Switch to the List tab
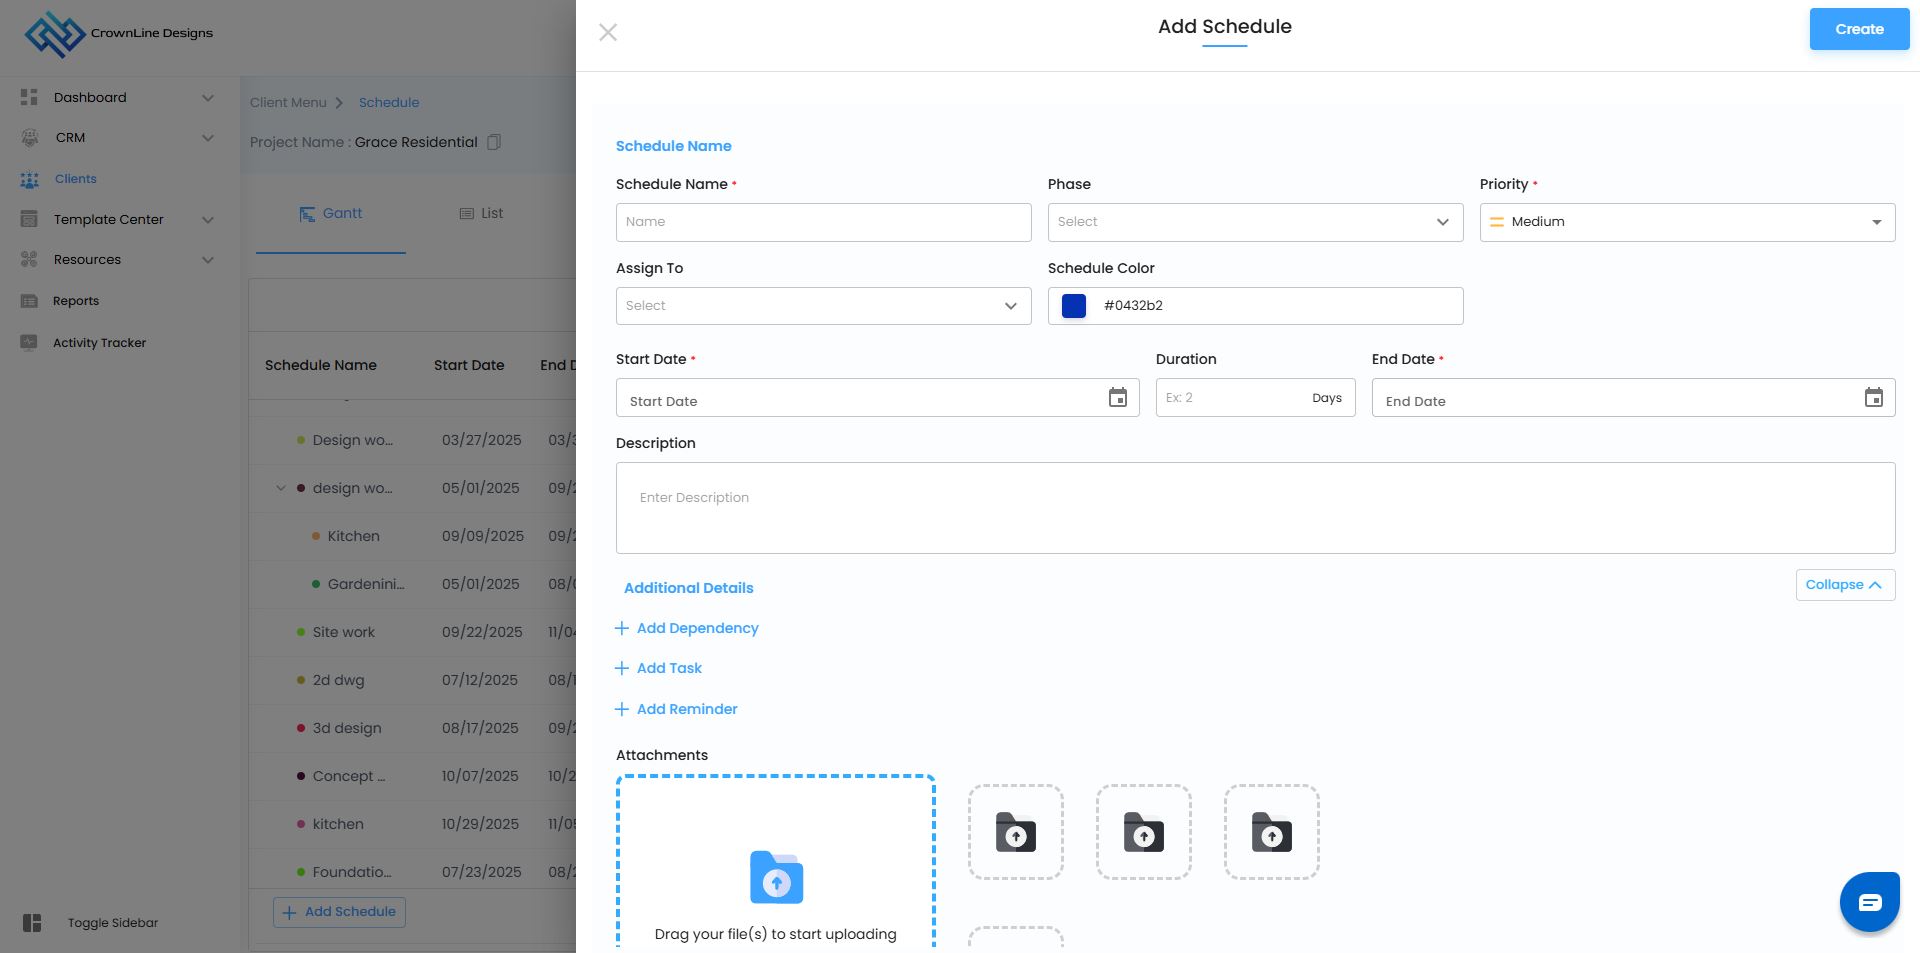This screenshot has width=1920, height=953. point(481,214)
